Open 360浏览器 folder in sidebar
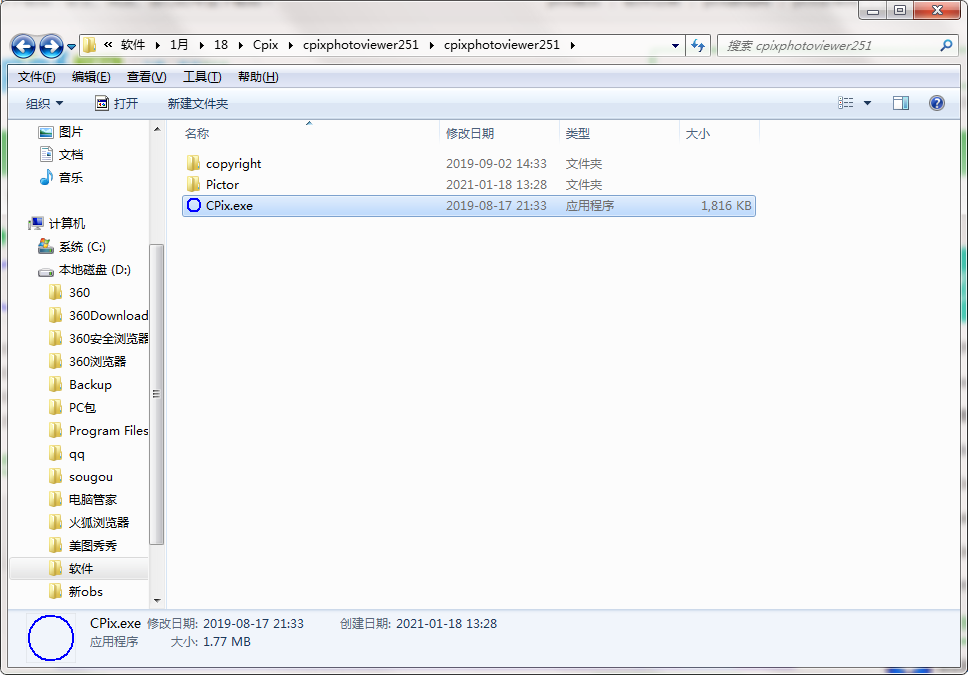The width and height of the screenshot is (968, 675). point(87,361)
